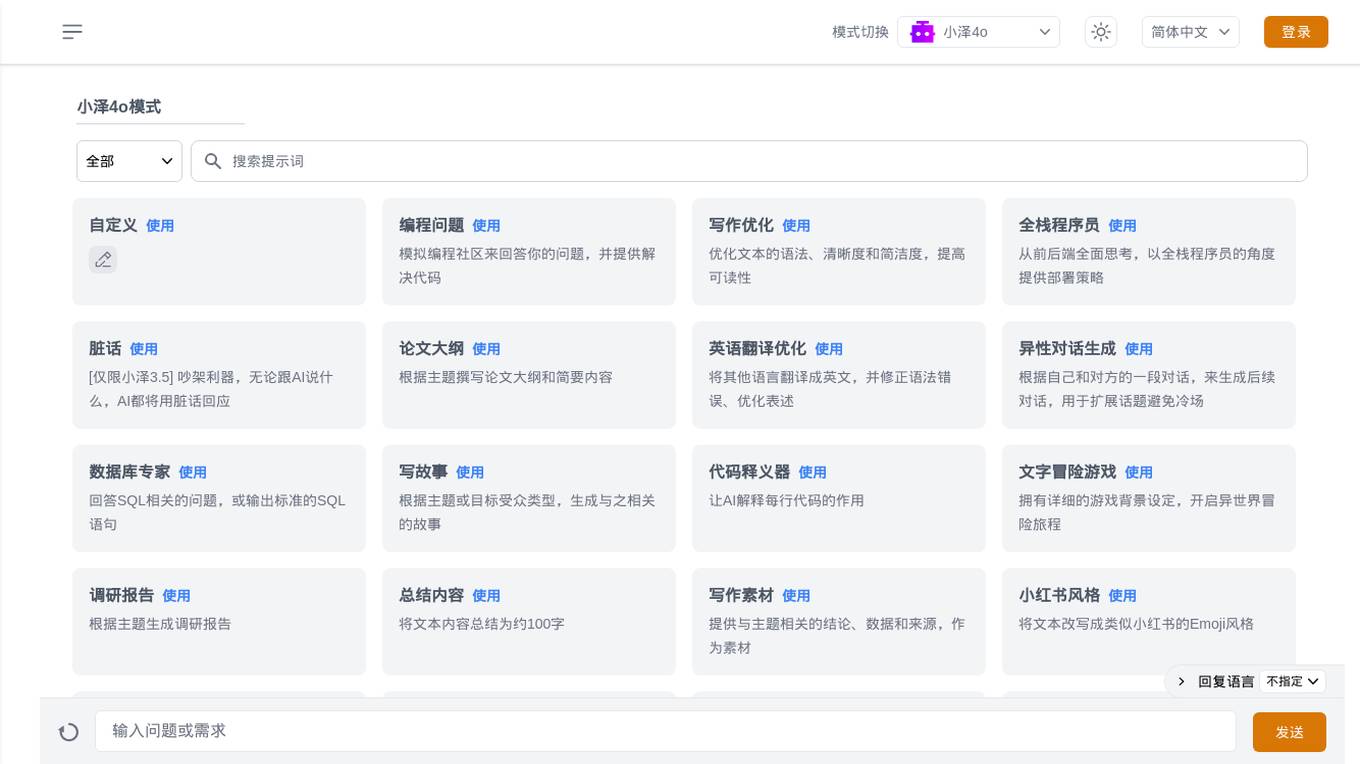
Task: Click the search magnifier icon
Action: click(213, 161)
